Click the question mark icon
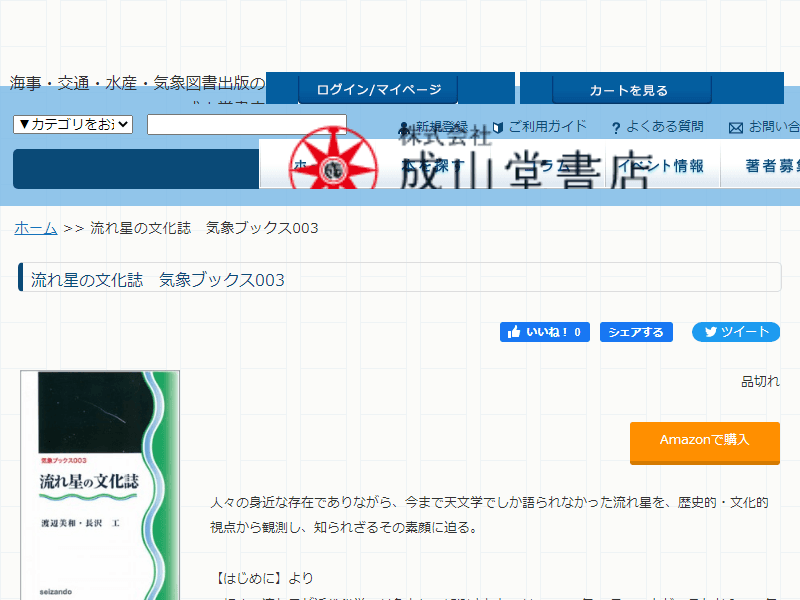The image size is (800, 600). tap(616, 128)
